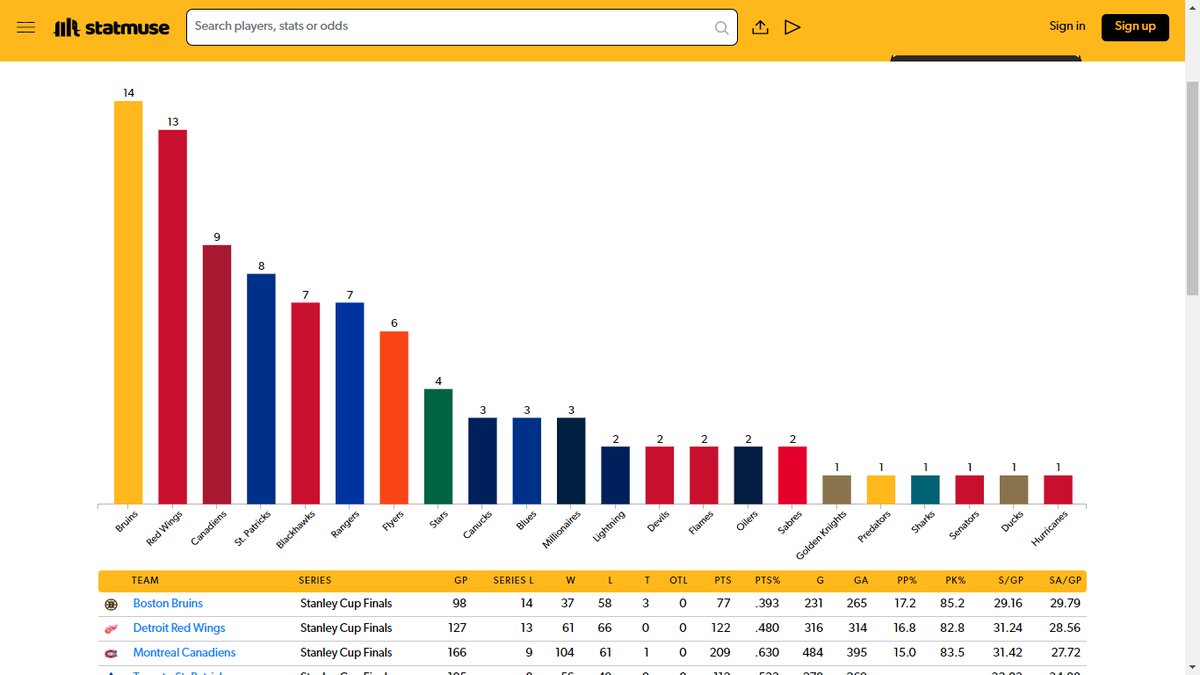1200x675 pixels.
Task: Click the TEAM column header
Action: coord(145,580)
